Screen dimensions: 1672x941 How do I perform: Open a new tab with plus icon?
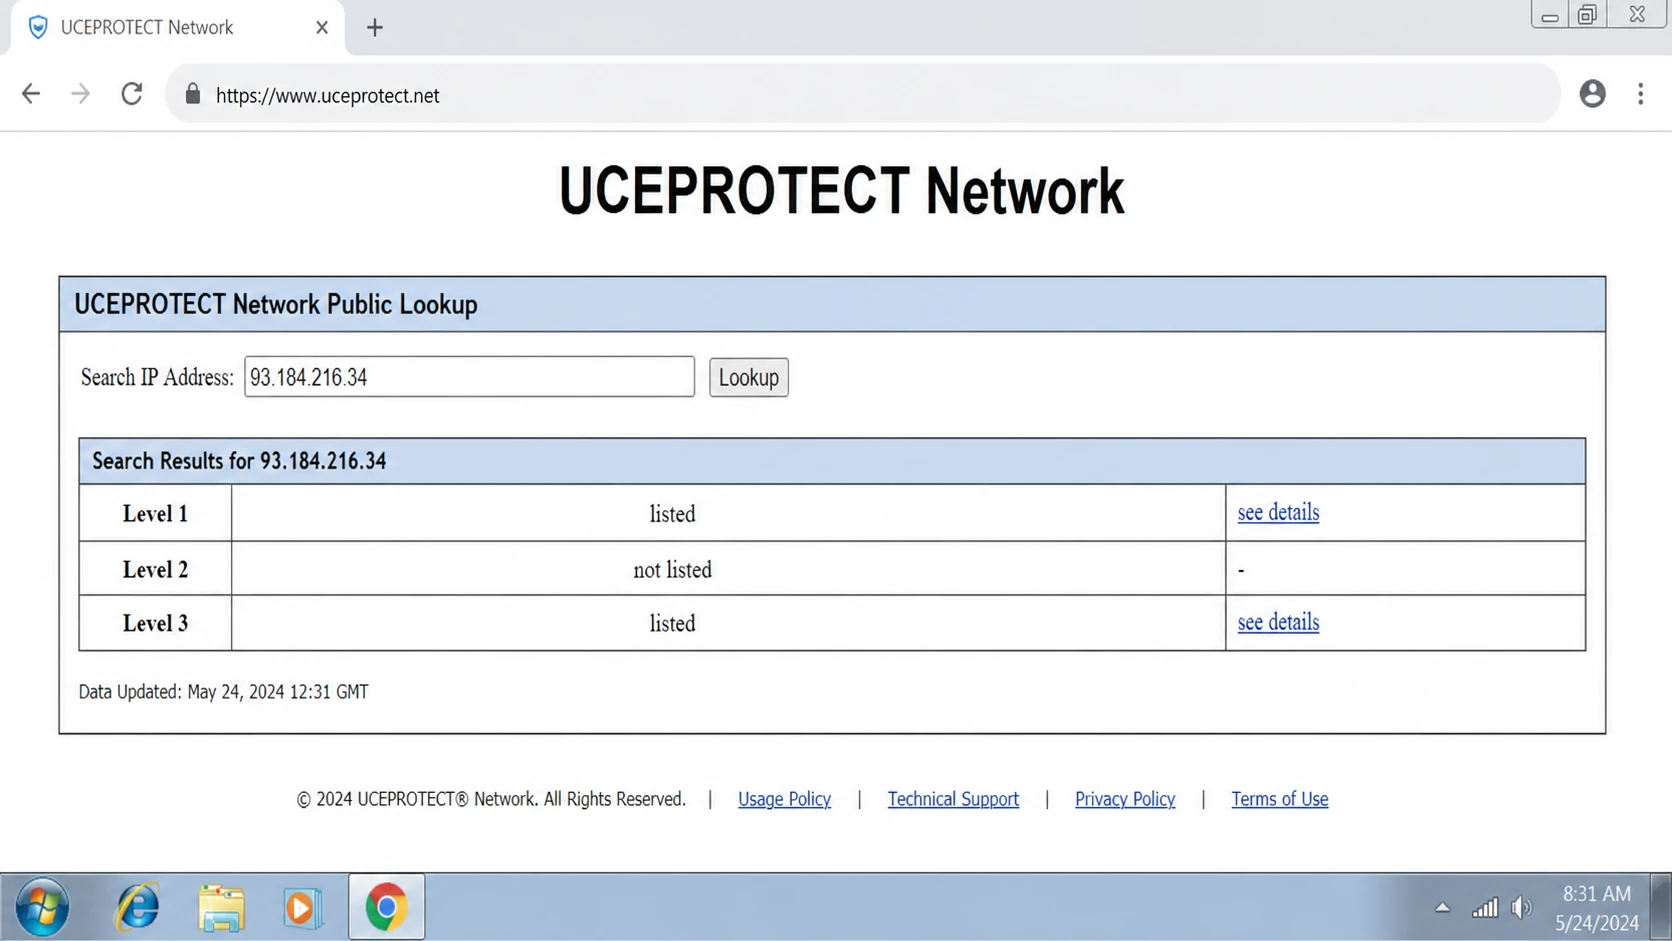[375, 28]
